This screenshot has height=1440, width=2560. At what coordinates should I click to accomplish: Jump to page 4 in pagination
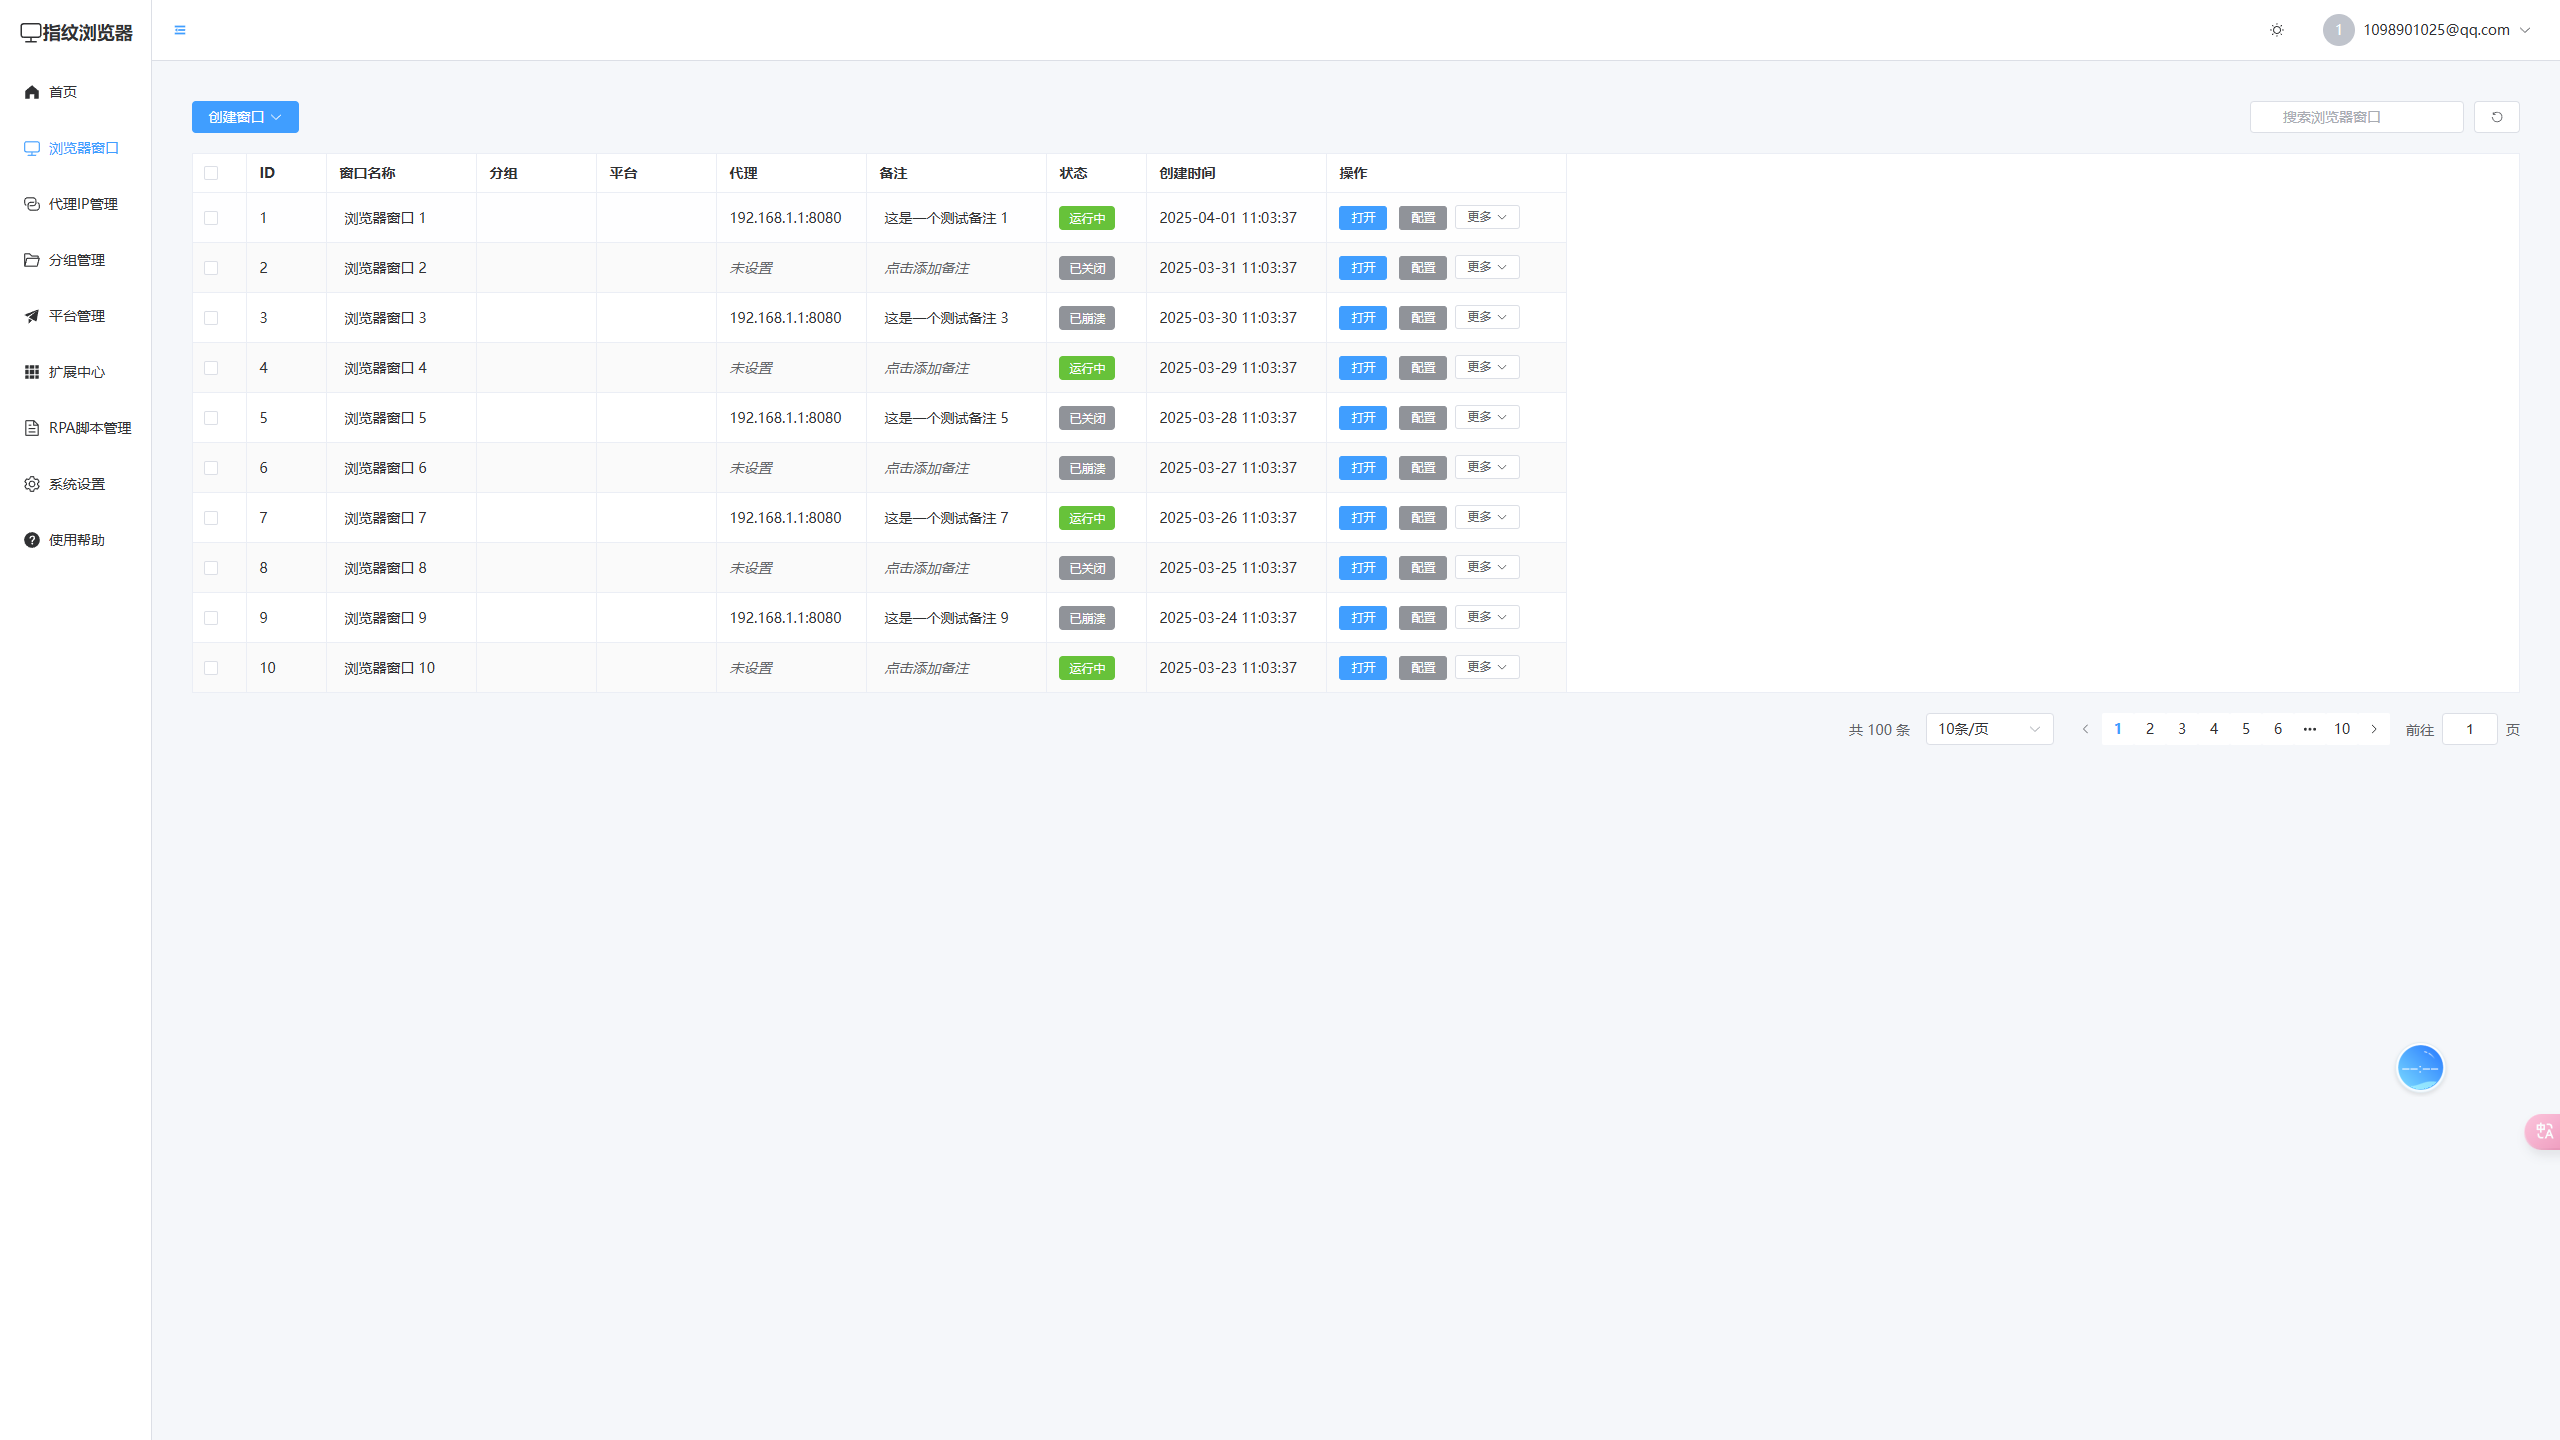(2214, 729)
